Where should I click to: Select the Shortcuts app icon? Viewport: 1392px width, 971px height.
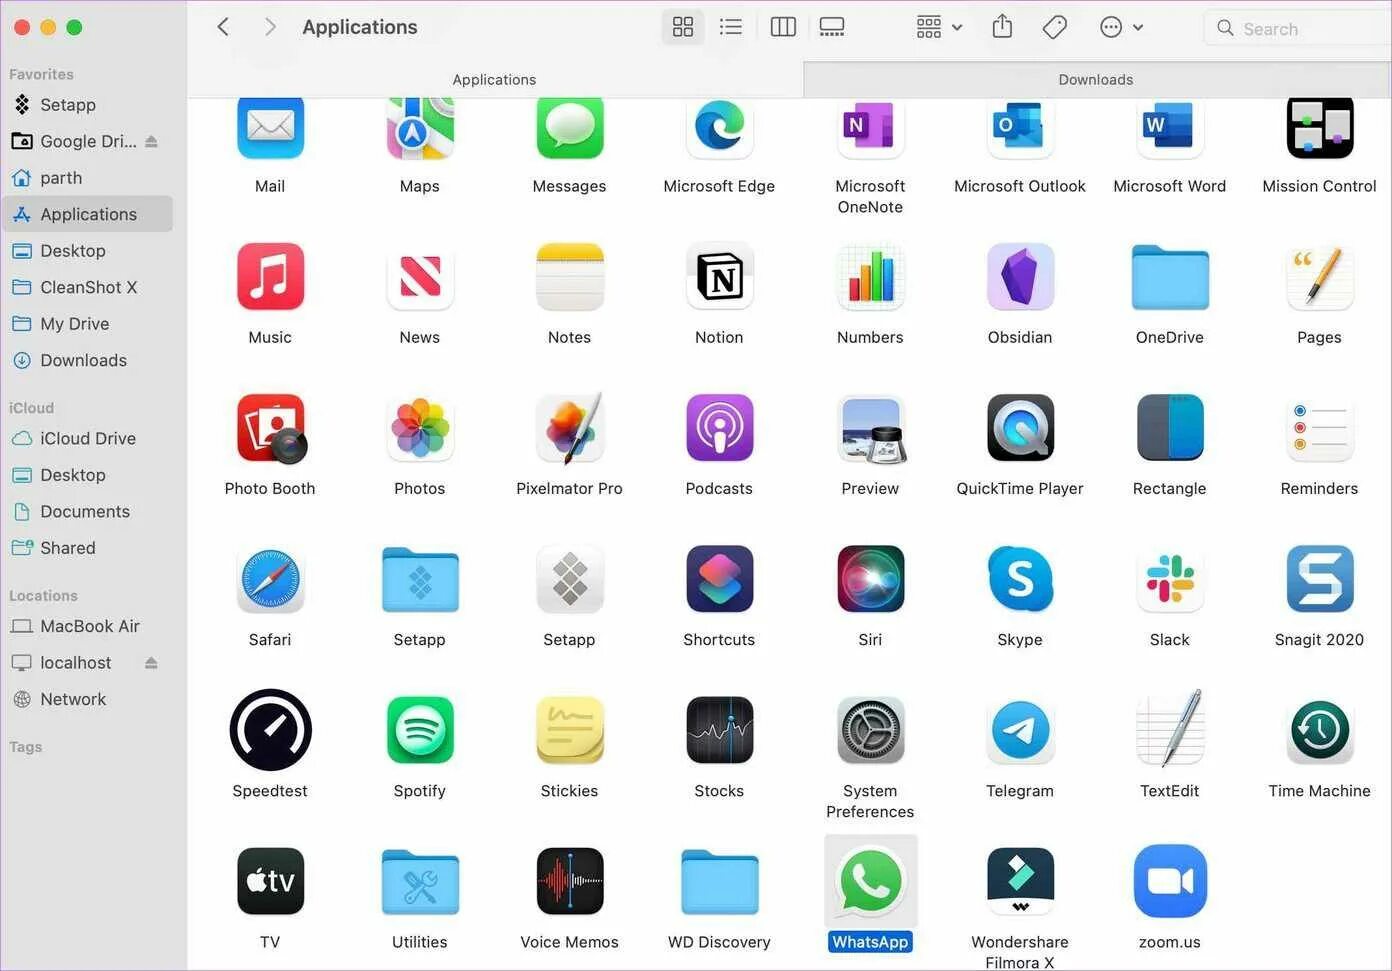720,579
